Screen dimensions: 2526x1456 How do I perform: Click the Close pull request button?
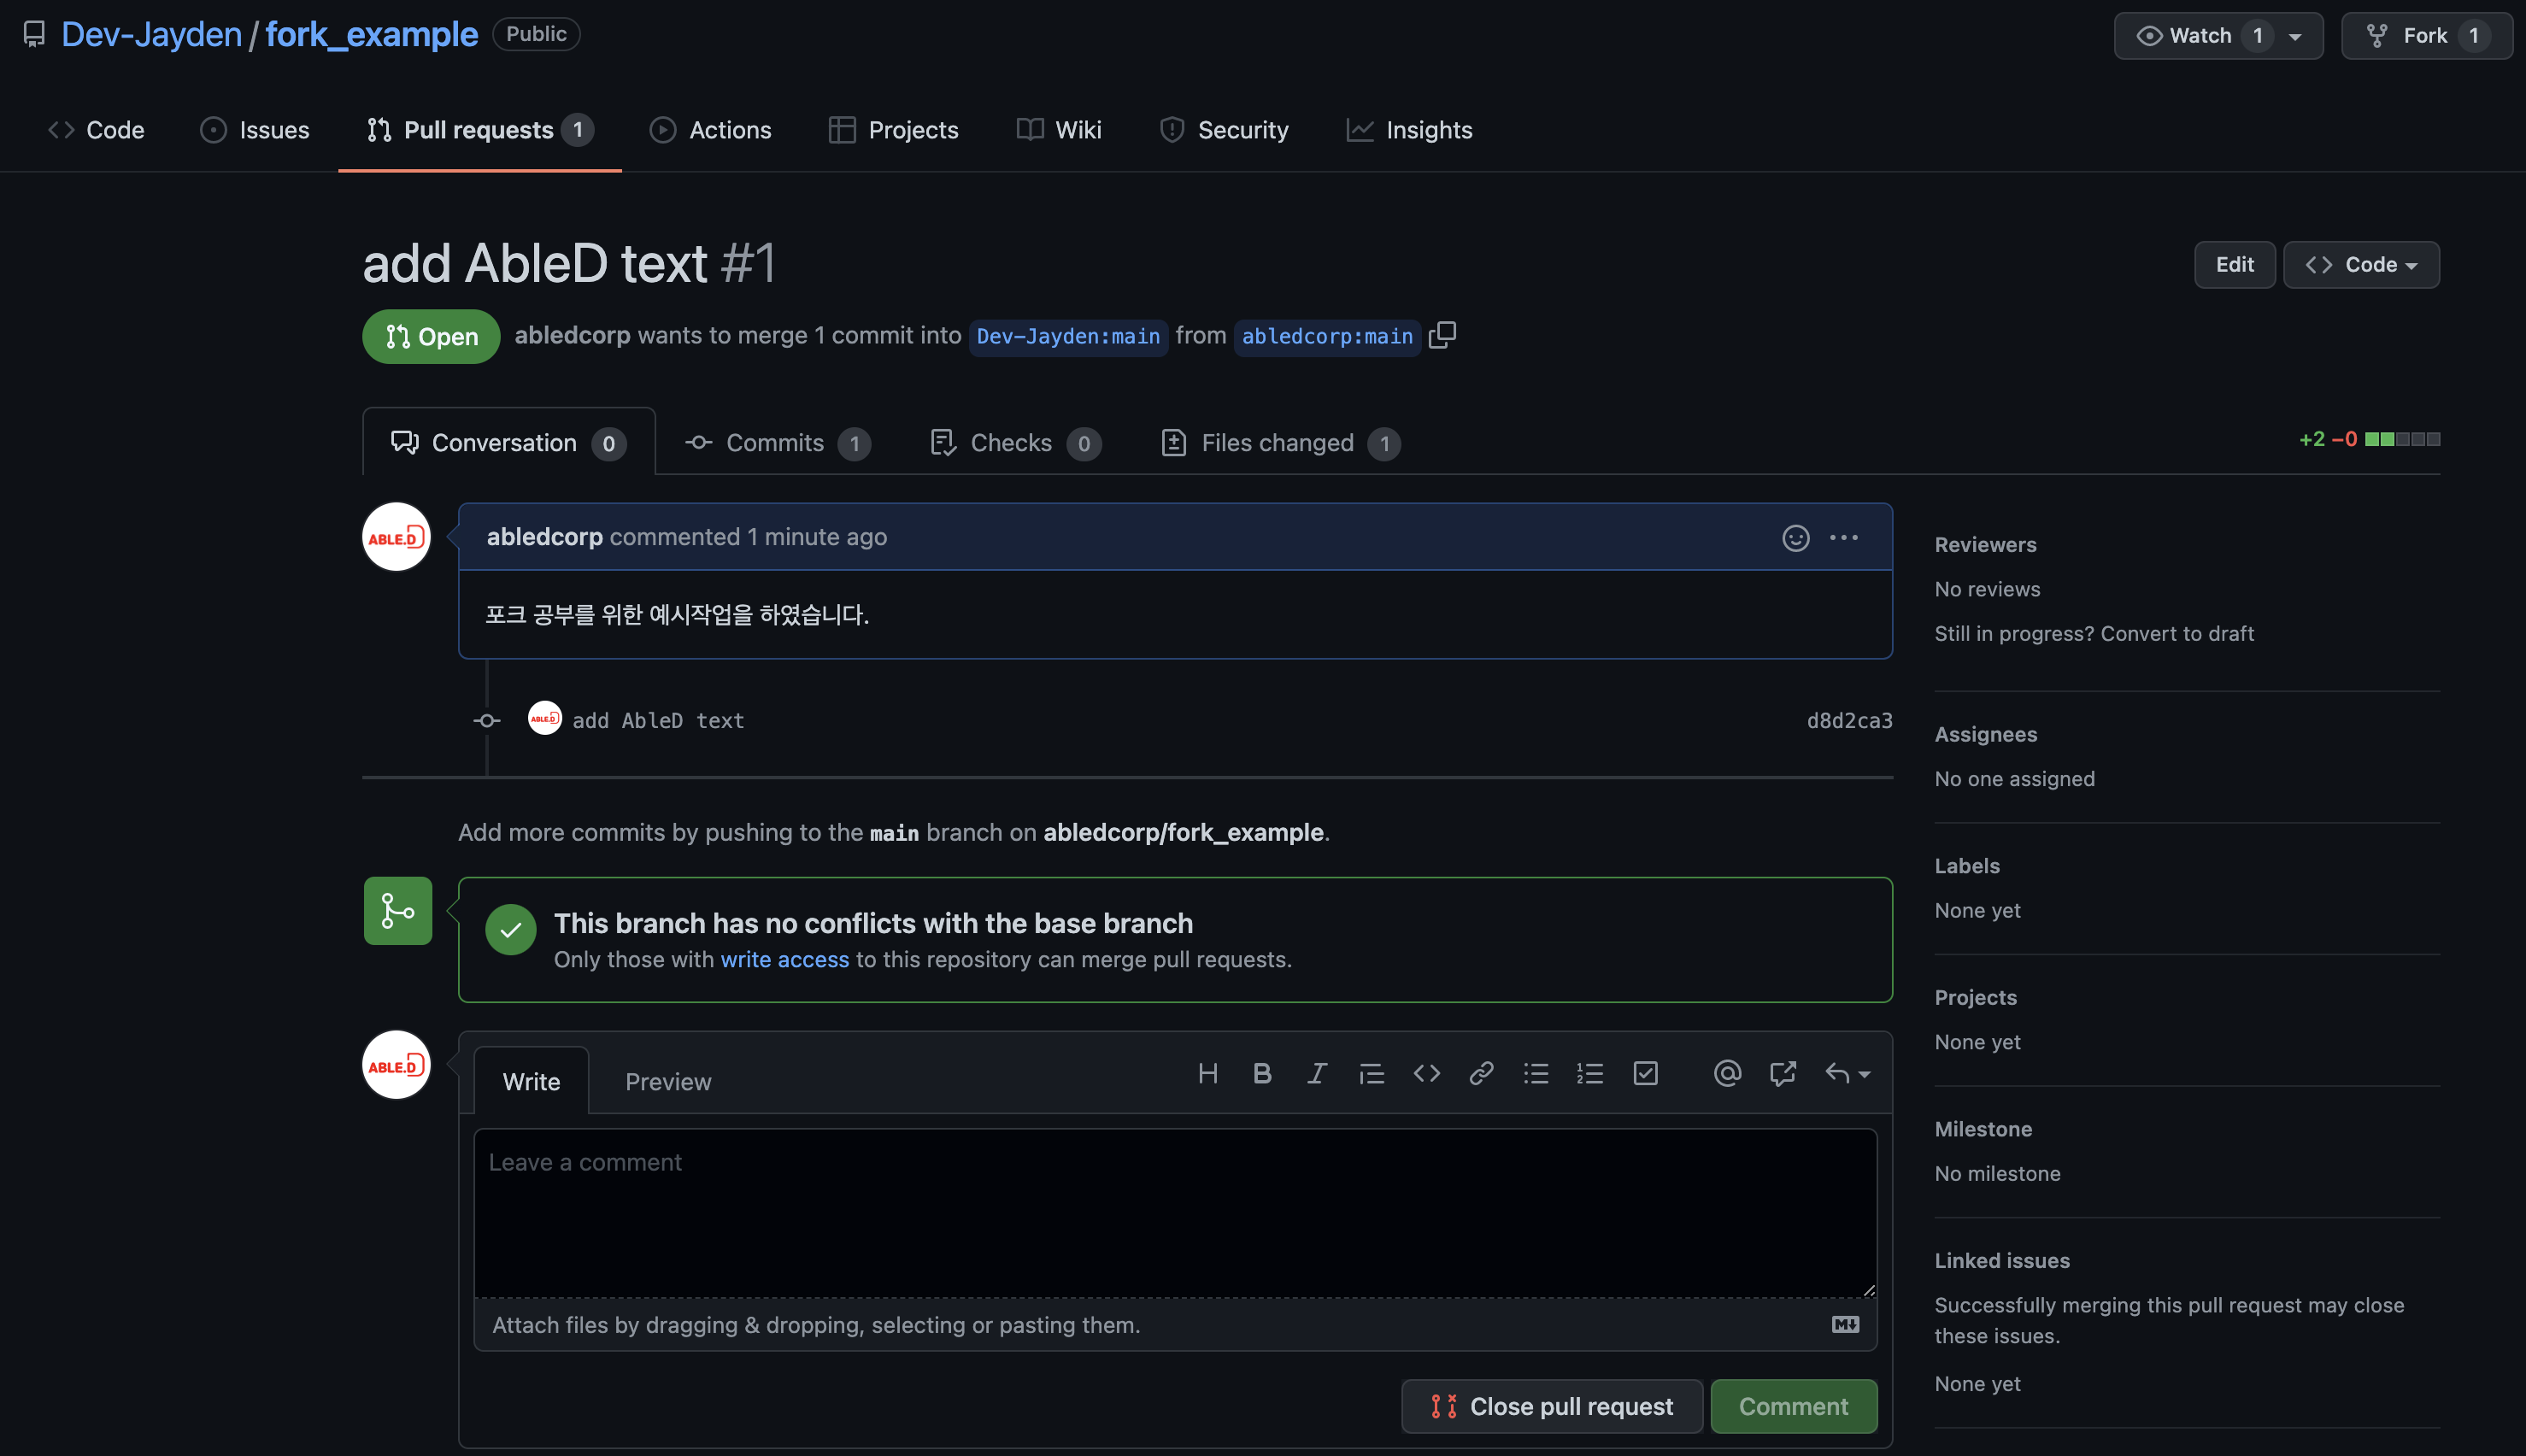pyautogui.click(x=1551, y=1406)
